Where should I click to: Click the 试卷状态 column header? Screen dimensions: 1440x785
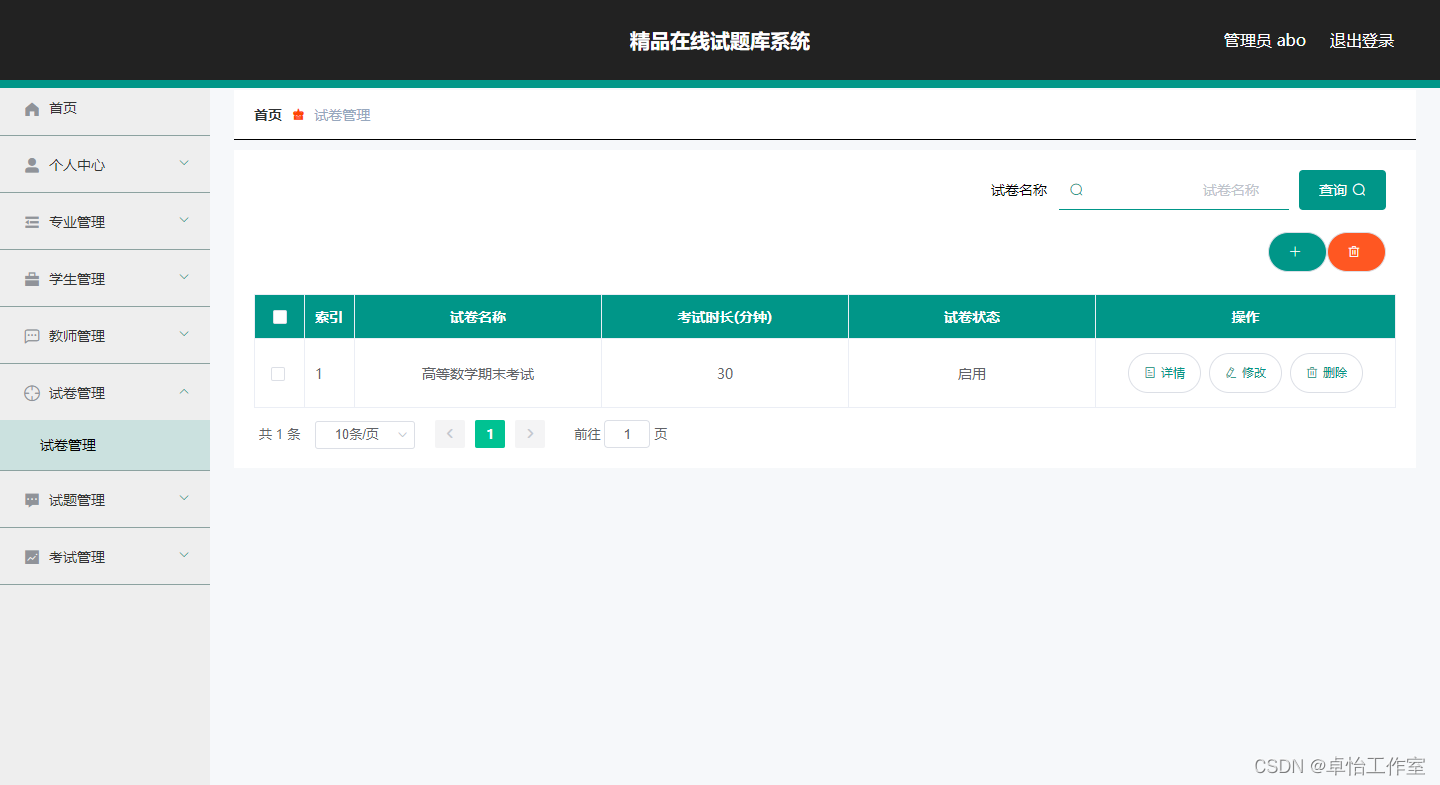pos(972,317)
